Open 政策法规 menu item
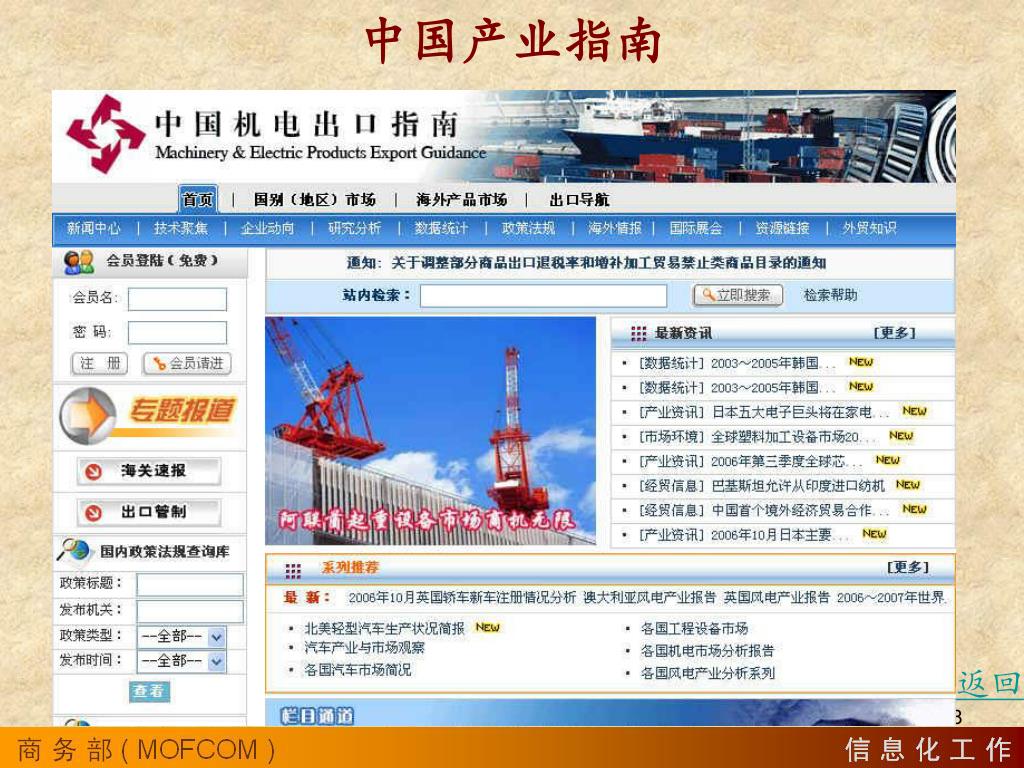This screenshot has width=1024, height=768. (x=528, y=229)
